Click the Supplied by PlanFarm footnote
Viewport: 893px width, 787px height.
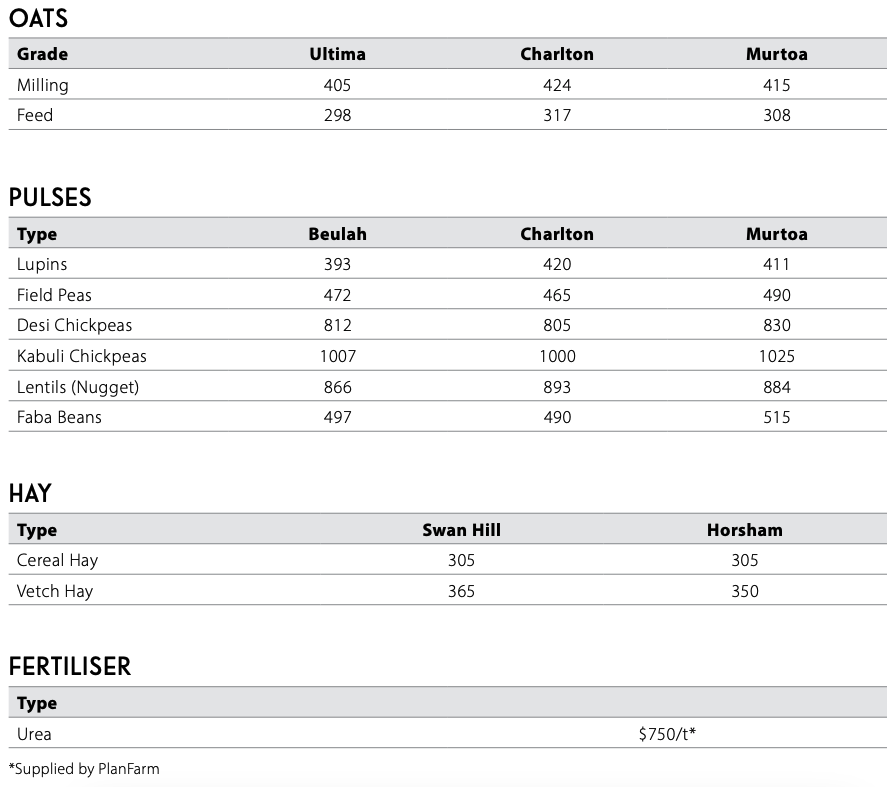[x=84, y=769]
